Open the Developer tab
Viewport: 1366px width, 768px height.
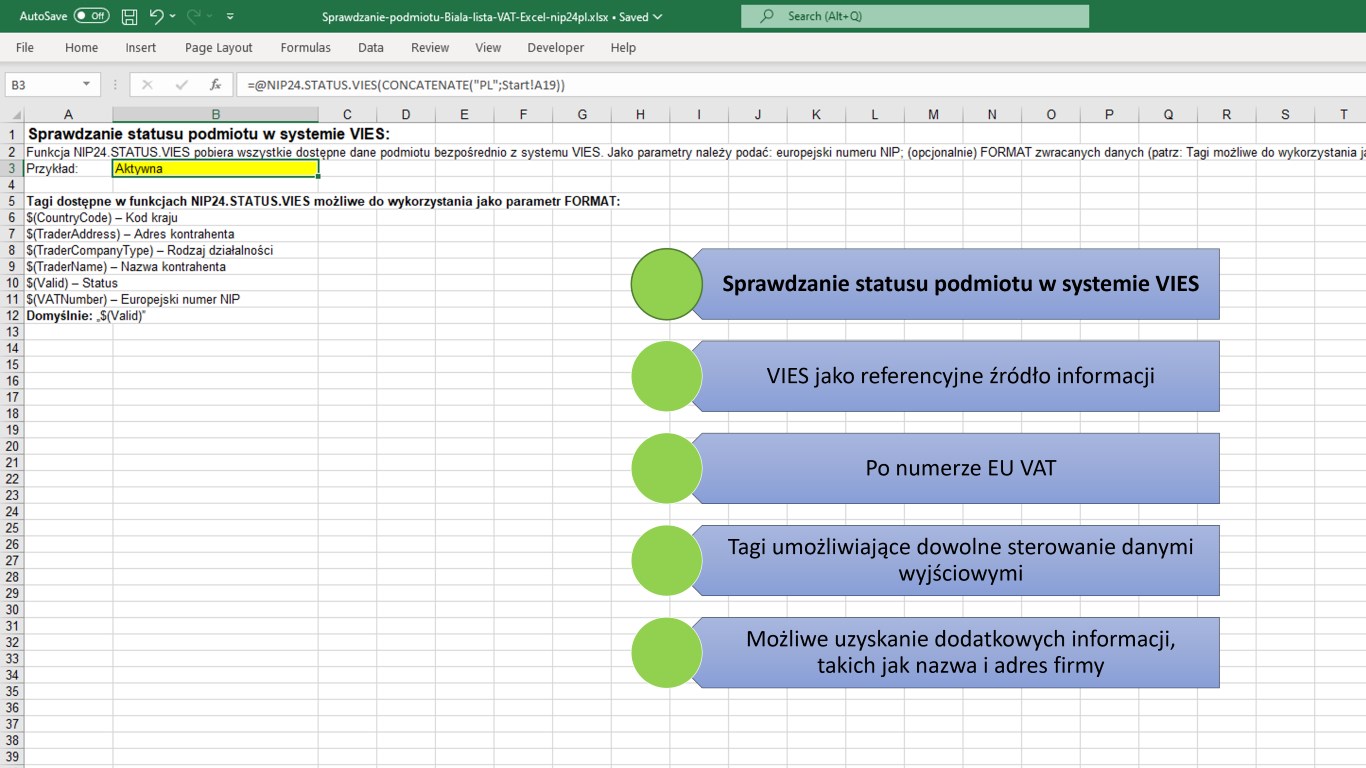pos(556,47)
